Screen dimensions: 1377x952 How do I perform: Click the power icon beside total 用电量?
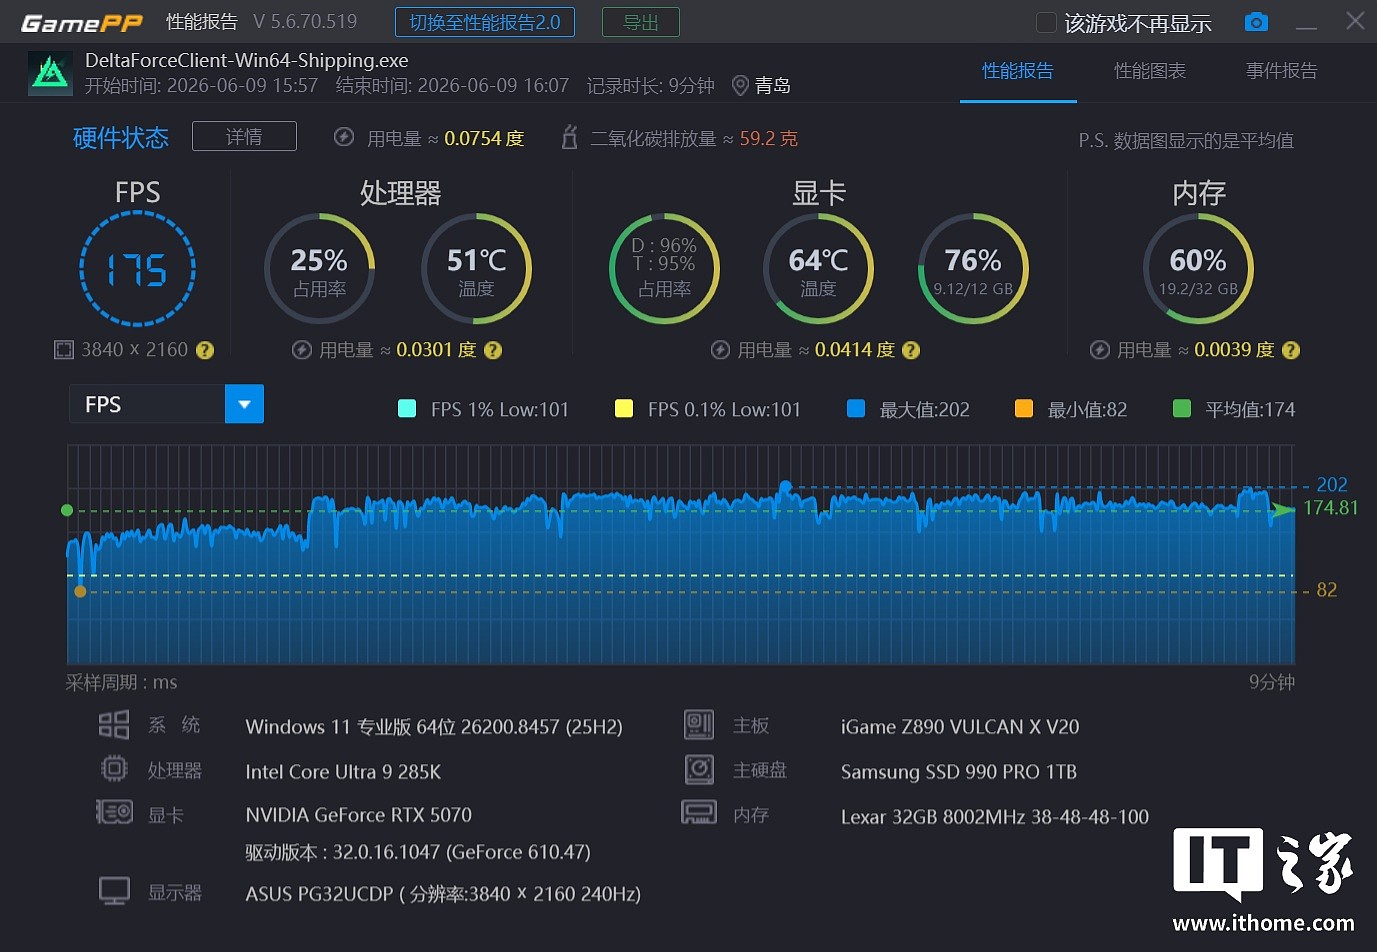click(344, 137)
